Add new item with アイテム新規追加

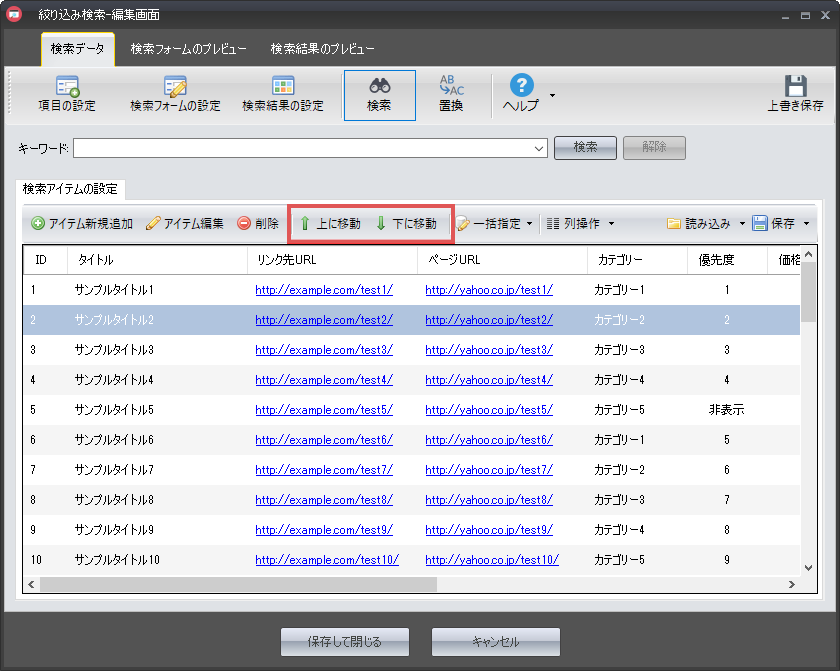click(x=82, y=224)
